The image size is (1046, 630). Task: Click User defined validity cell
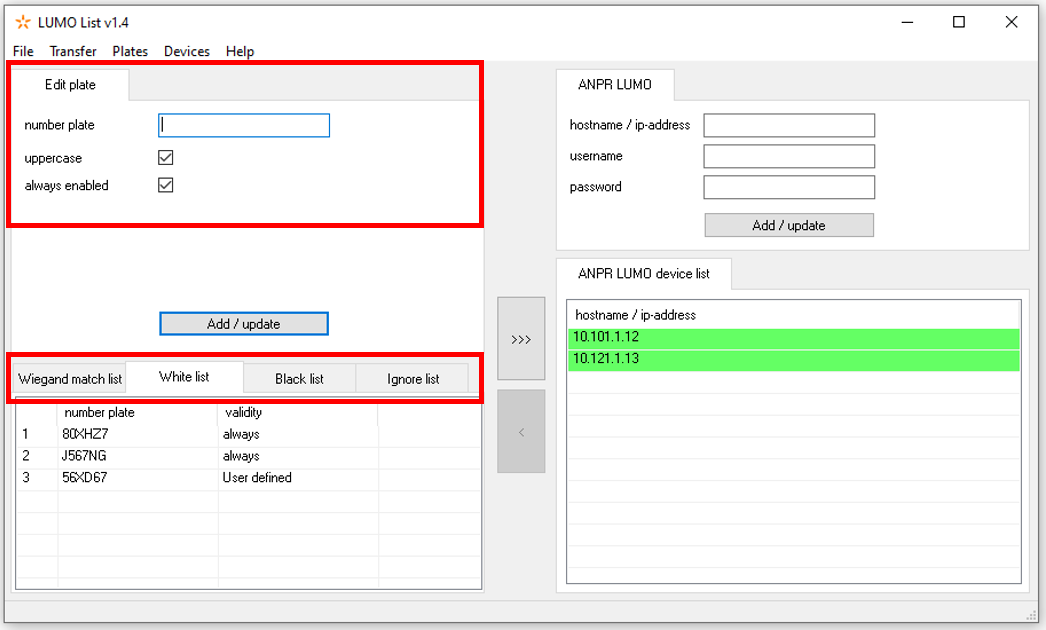click(257, 477)
